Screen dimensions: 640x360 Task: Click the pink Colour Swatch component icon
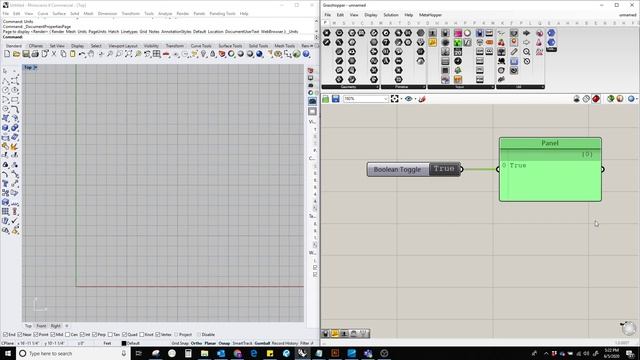pos(458,33)
